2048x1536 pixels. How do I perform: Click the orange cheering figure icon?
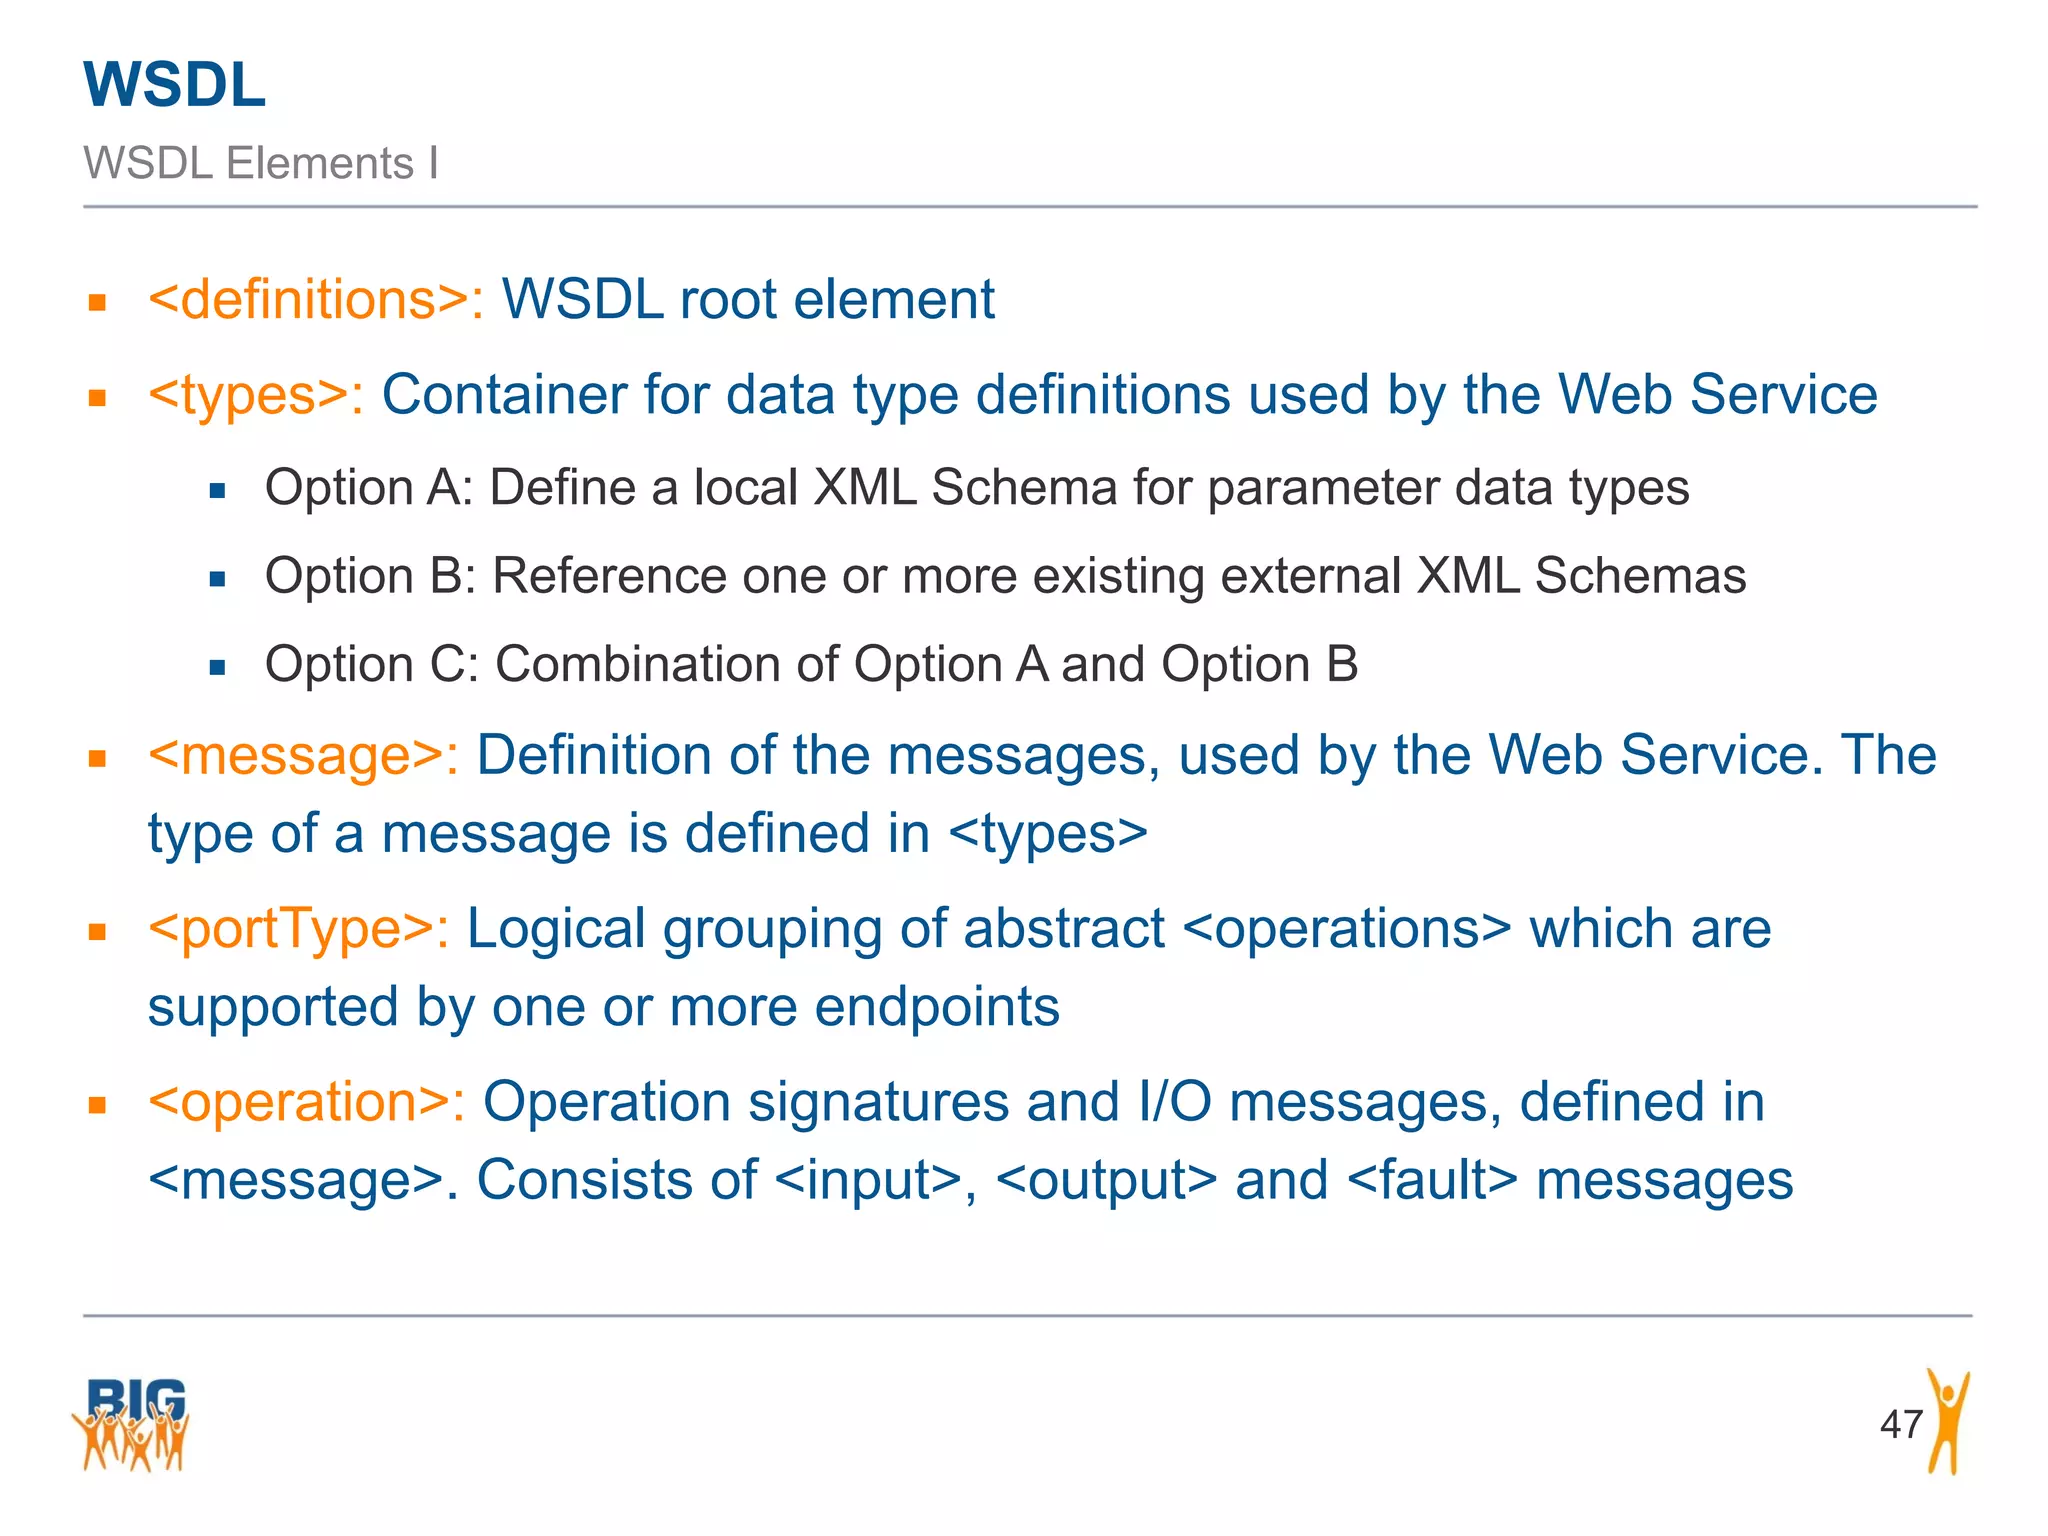[1948, 1420]
